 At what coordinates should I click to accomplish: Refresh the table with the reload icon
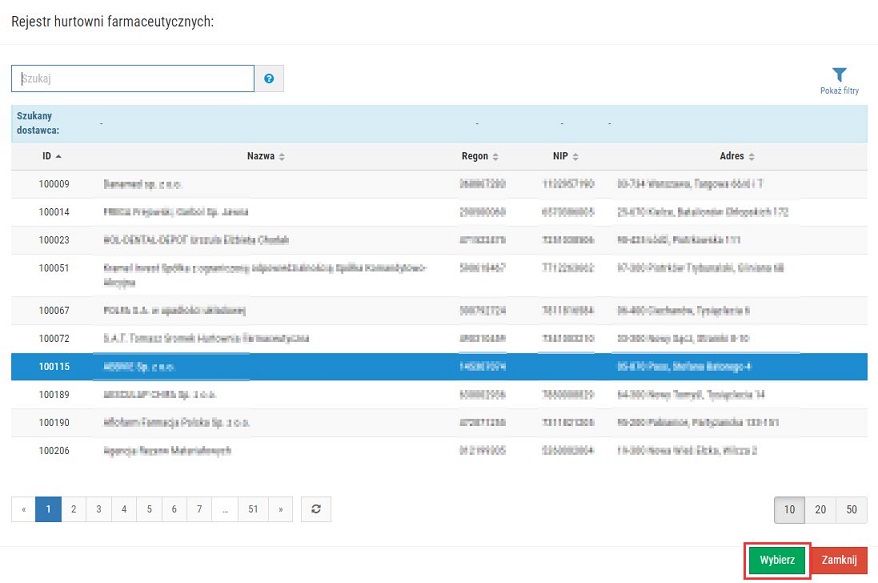click(x=316, y=509)
